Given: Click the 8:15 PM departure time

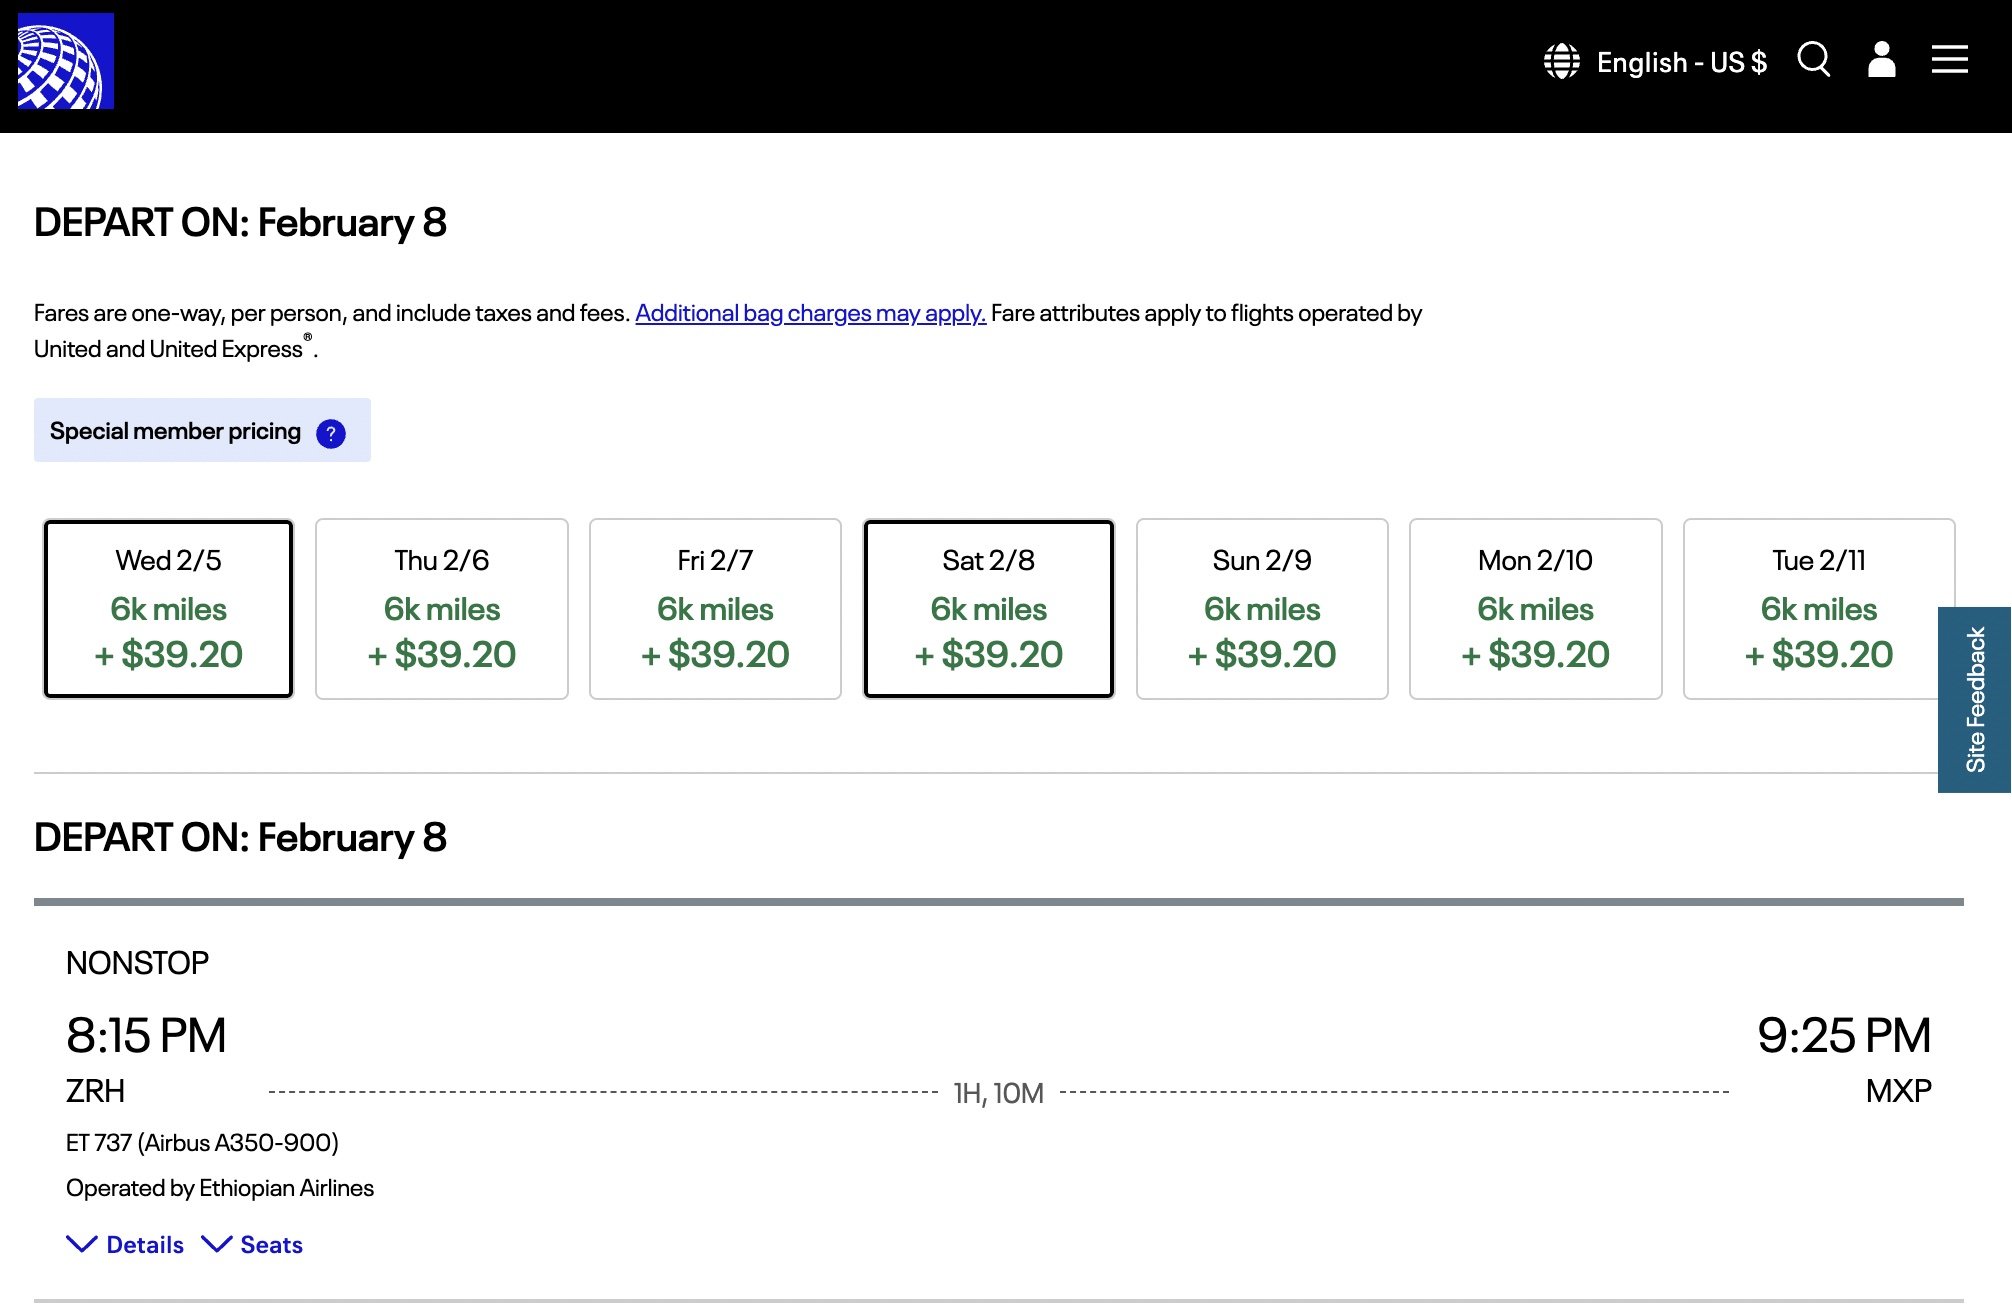Looking at the screenshot, I should tap(146, 1035).
